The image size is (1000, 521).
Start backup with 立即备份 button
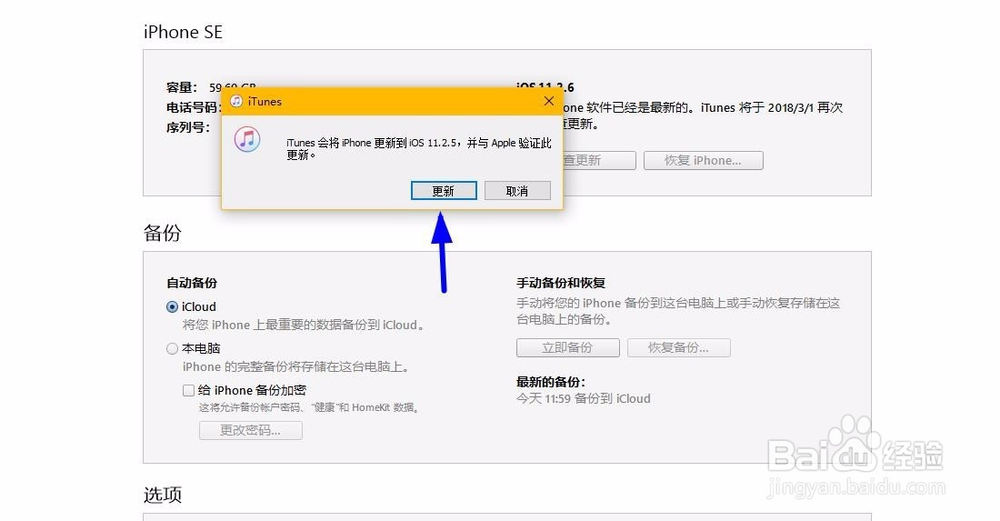[568, 348]
